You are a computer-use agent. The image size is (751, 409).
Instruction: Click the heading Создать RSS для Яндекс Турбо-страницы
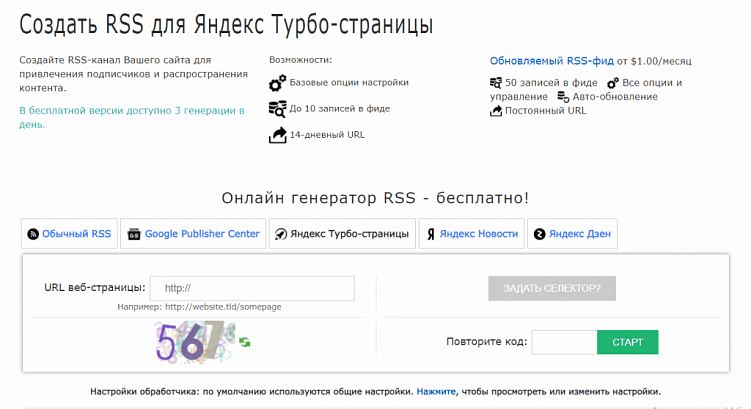(x=226, y=24)
